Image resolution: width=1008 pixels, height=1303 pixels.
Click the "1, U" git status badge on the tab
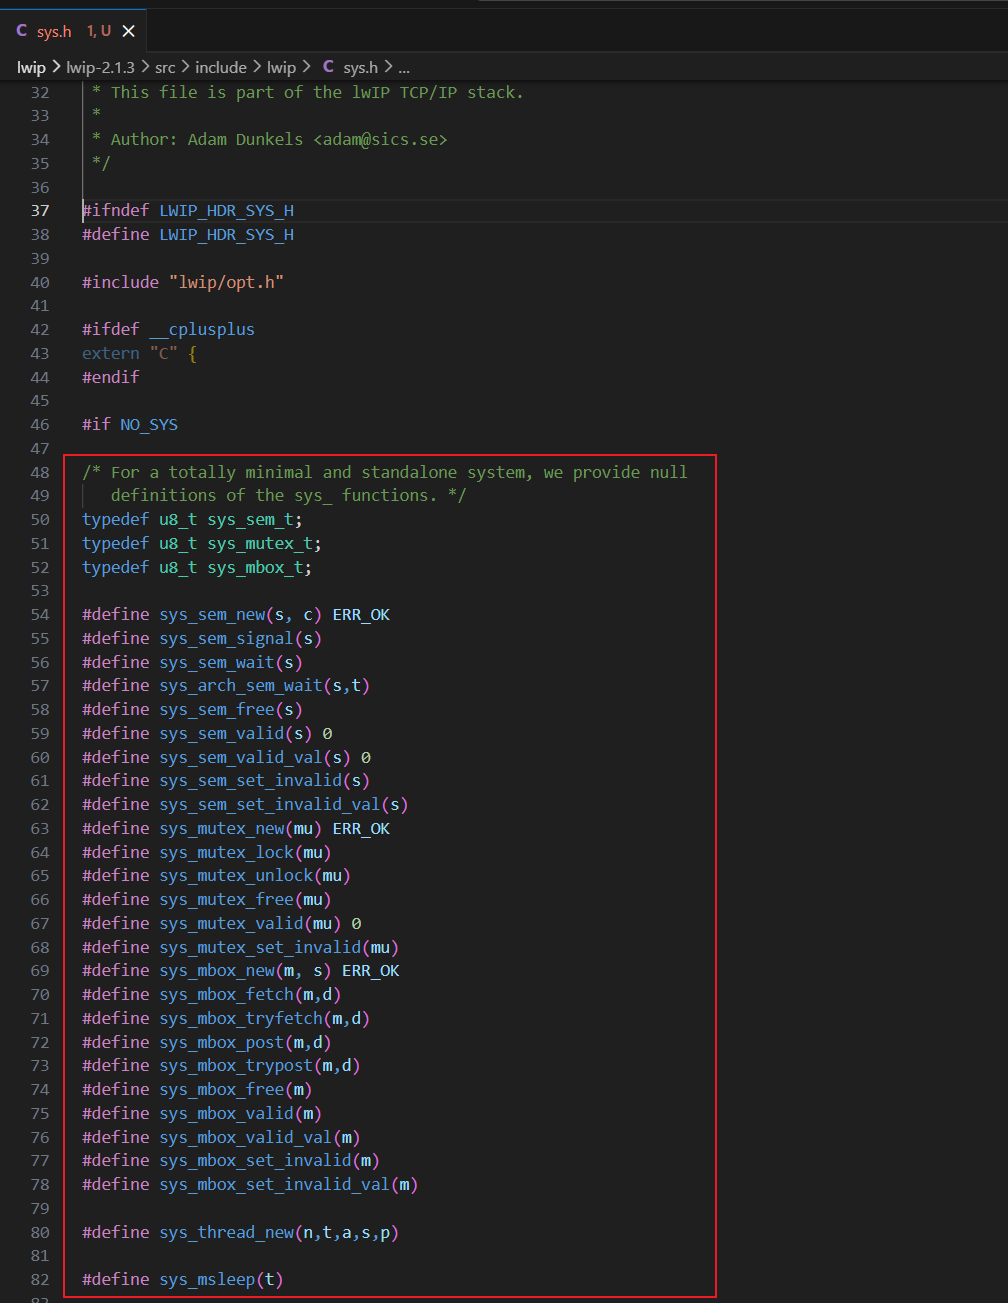pos(98,31)
